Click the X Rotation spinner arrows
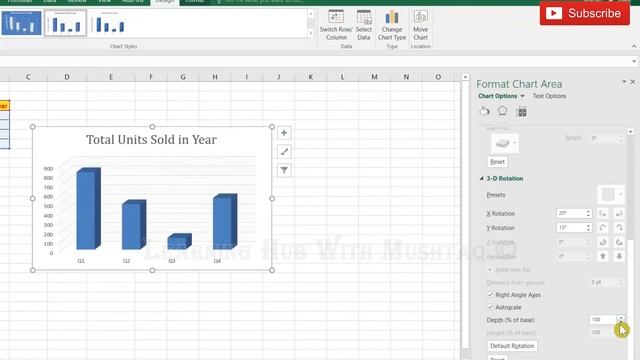 pyautogui.click(x=589, y=213)
